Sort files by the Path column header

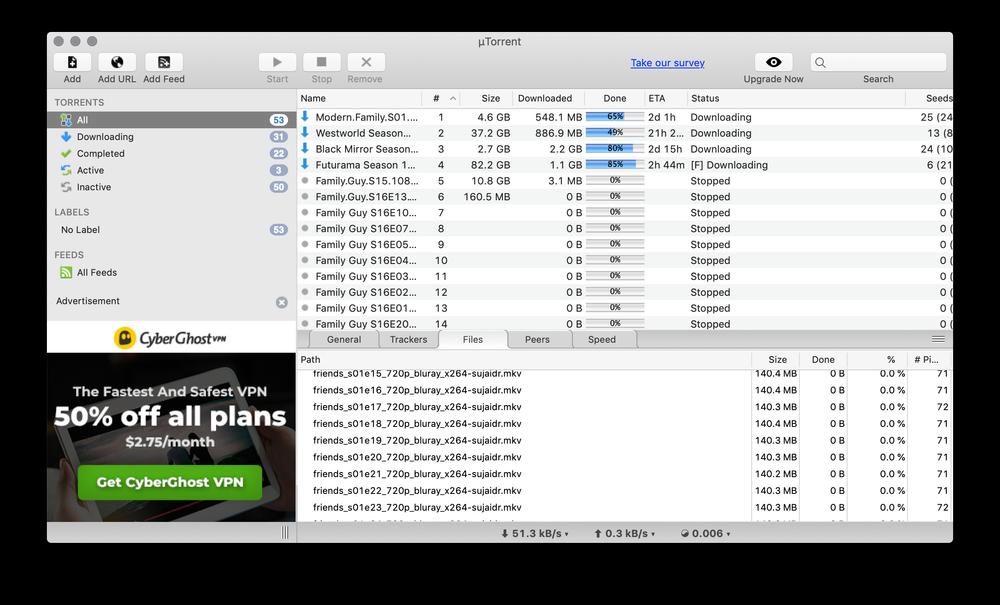[x=524, y=360]
